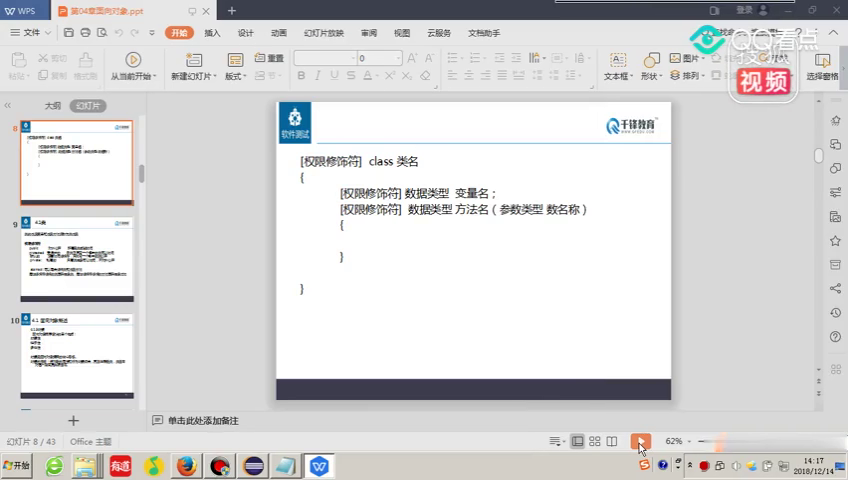Toggle bold formatting
Screen dimensions: 848x480
pyautogui.click(x=300, y=76)
